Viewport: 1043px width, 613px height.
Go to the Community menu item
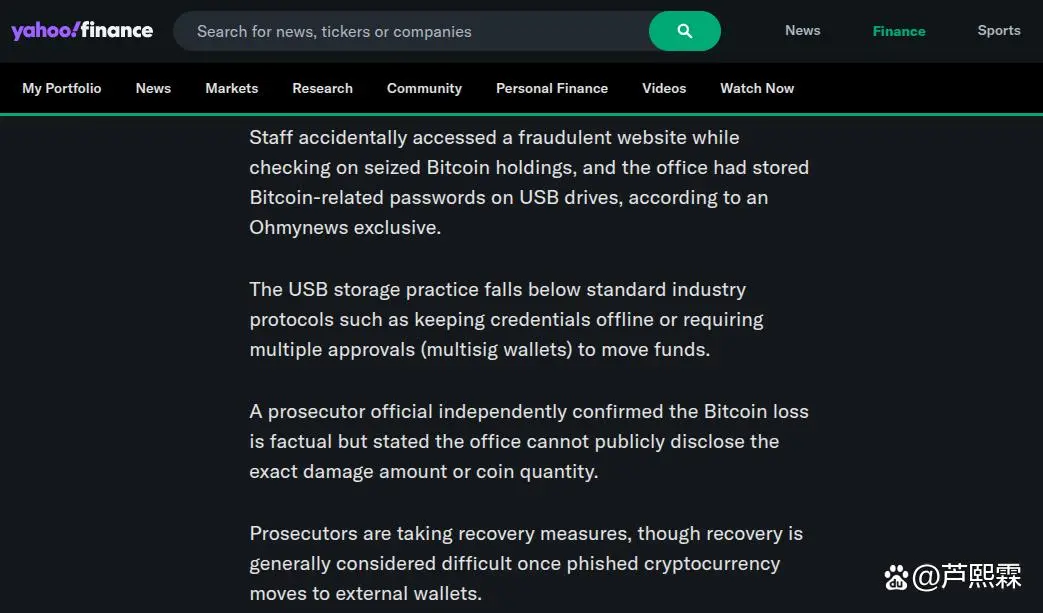(424, 88)
